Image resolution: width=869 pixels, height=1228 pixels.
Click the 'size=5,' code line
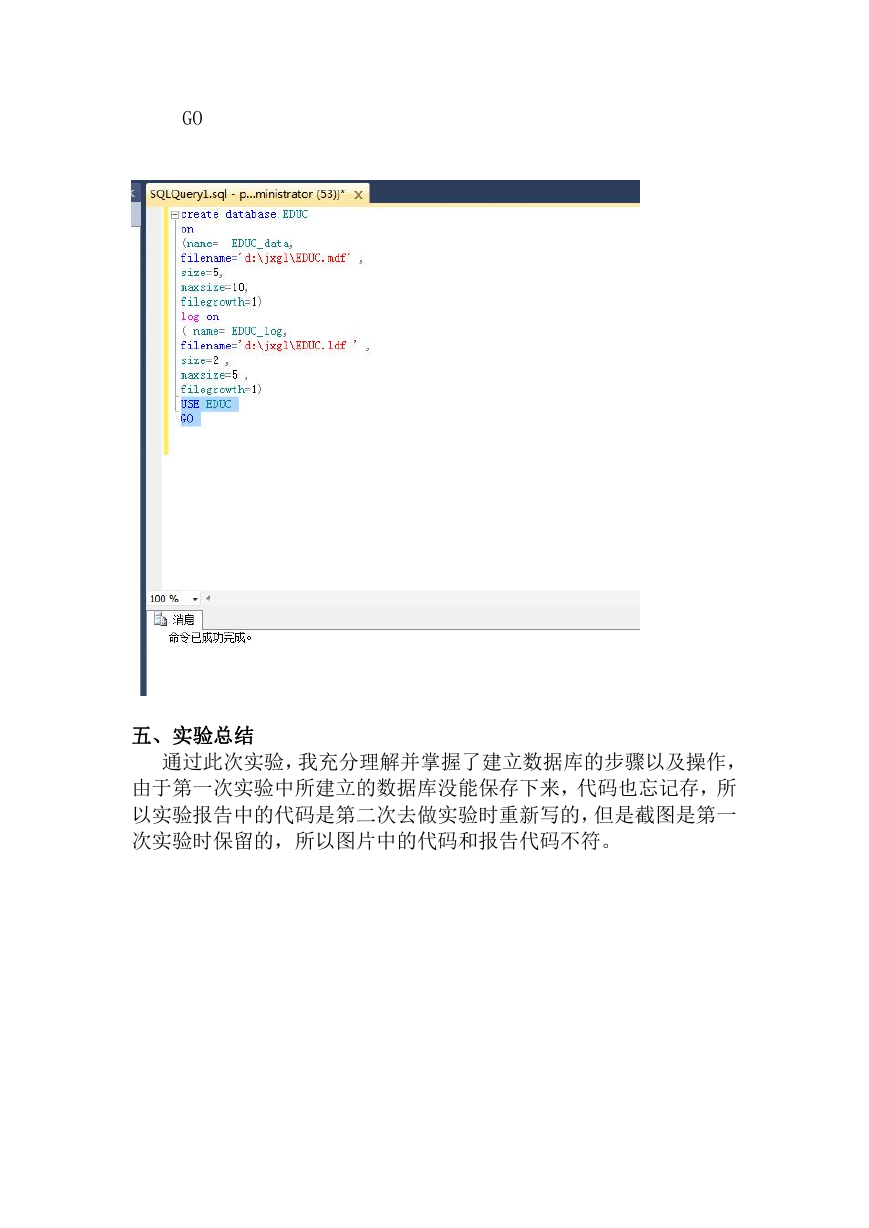[x=202, y=273]
